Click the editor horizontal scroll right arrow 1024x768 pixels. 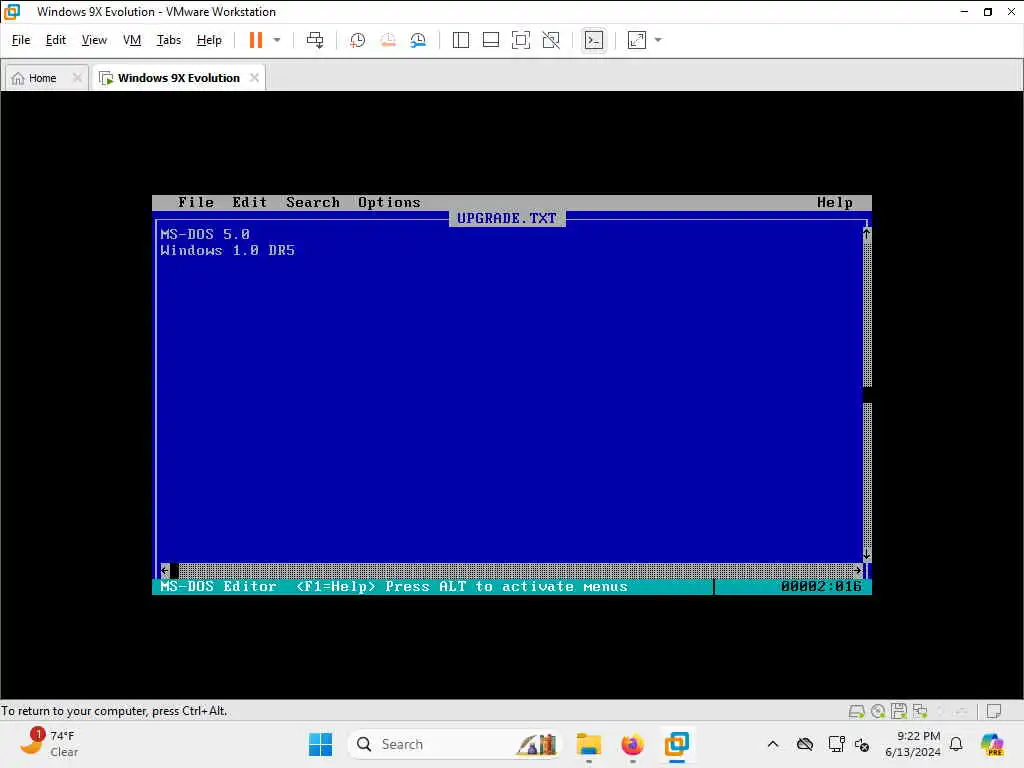click(857, 570)
